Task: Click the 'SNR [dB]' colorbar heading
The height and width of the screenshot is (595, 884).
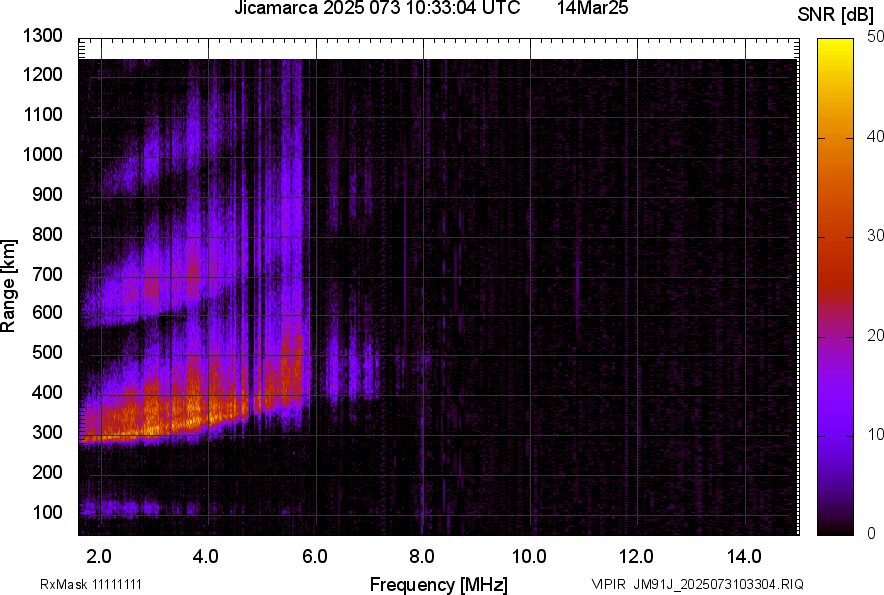Action: (836, 15)
